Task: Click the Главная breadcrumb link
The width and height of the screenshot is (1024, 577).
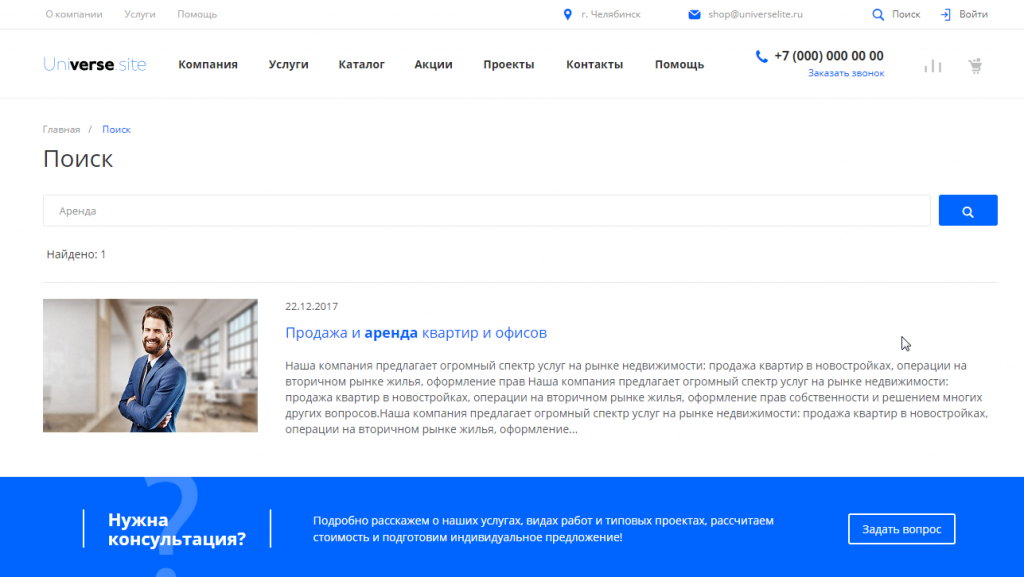Action: point(61,130)
